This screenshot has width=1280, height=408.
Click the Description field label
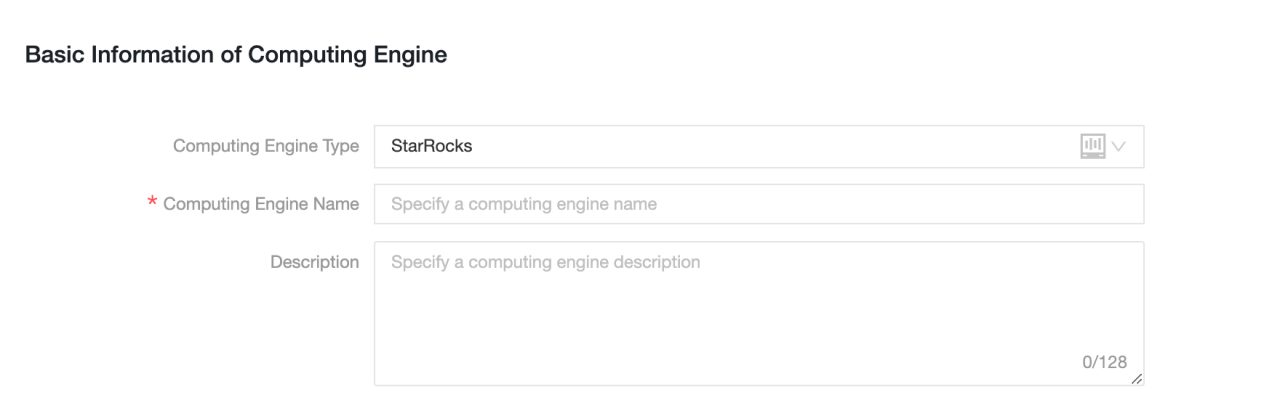point(314,262)
